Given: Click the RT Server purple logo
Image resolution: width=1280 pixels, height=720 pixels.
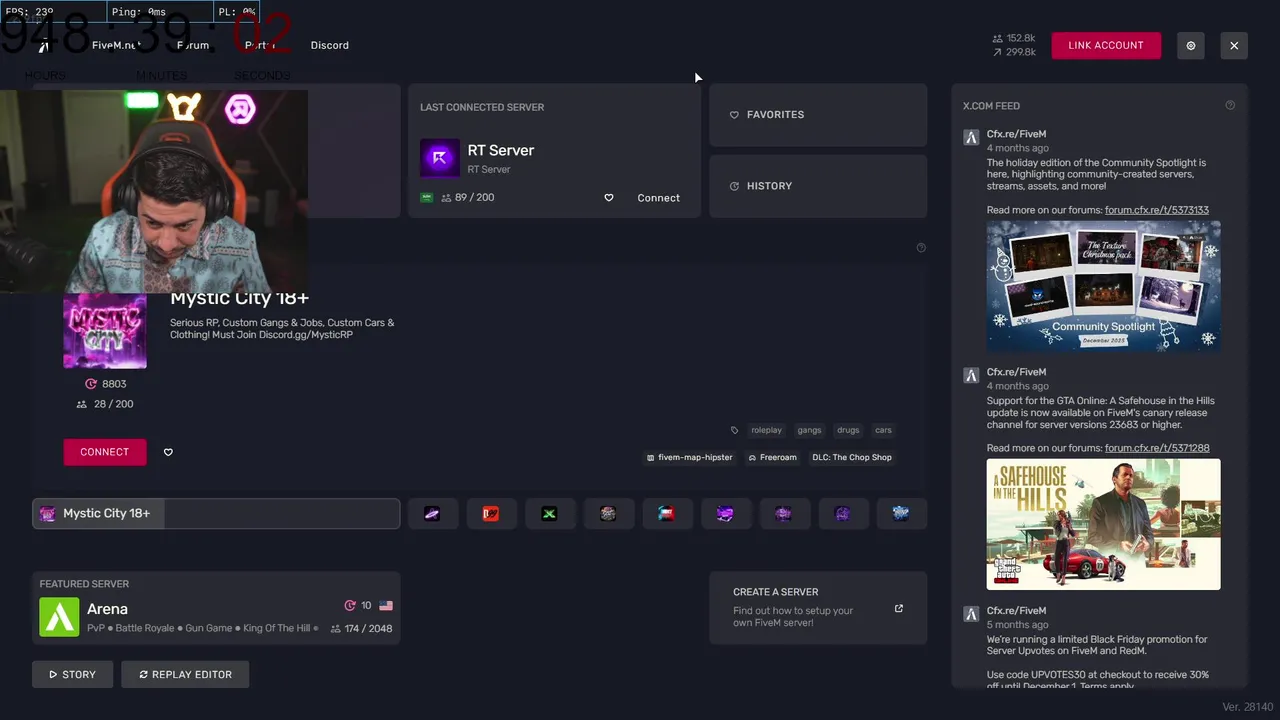Looking at the screenshot, I should 439,158.
